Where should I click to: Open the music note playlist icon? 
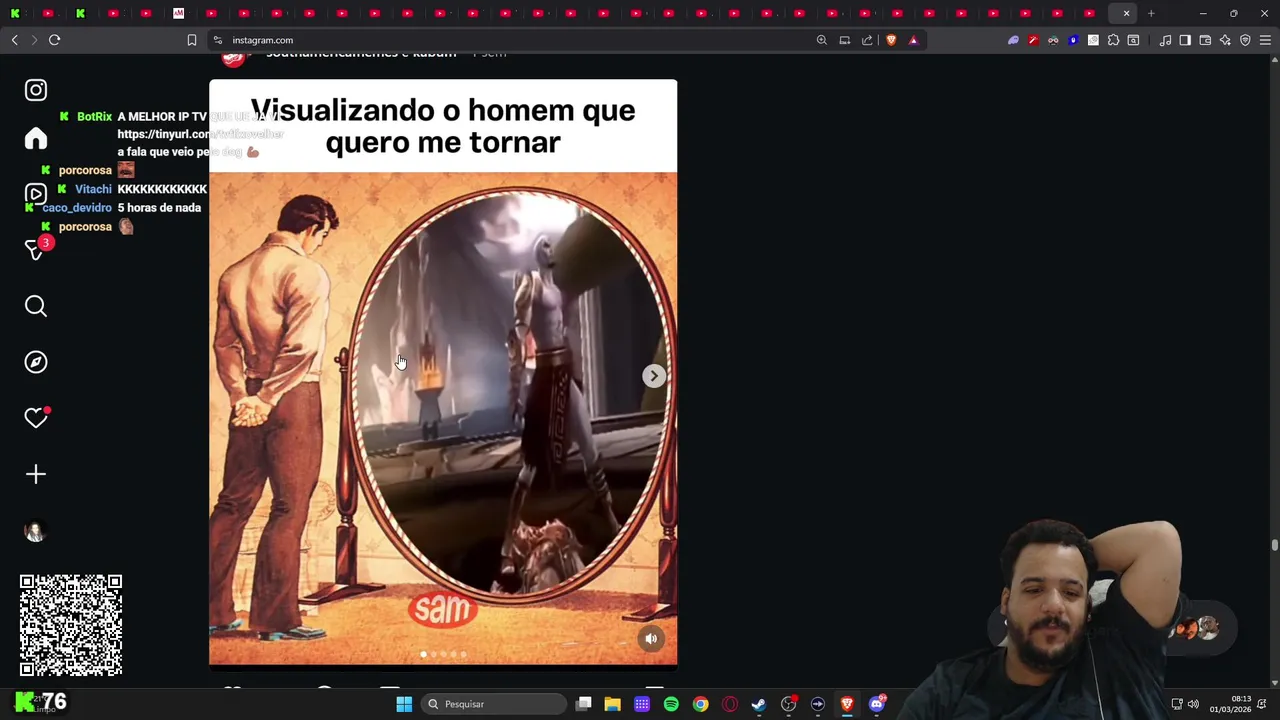coord(1165,40)
